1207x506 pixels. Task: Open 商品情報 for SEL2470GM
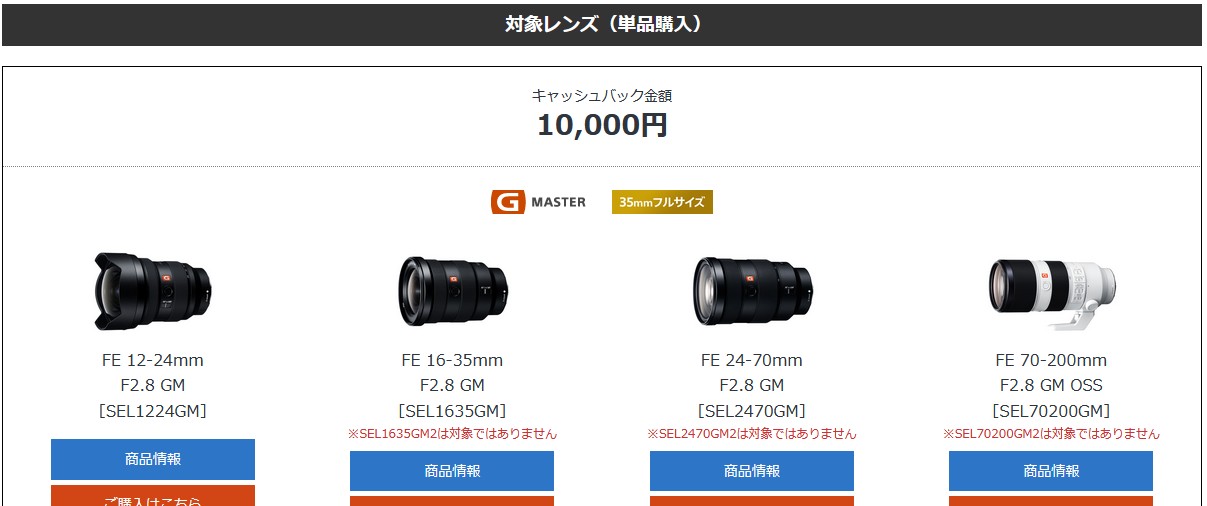(752, 471)
